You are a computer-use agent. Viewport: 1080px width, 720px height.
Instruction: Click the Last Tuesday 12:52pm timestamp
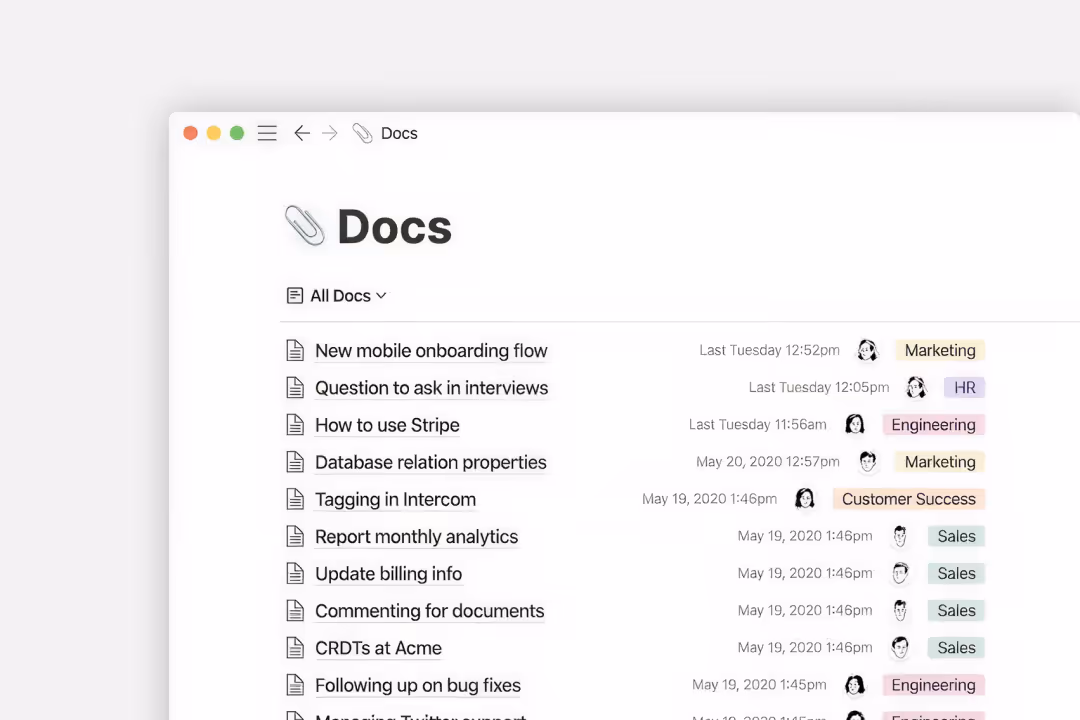[769, 350]
